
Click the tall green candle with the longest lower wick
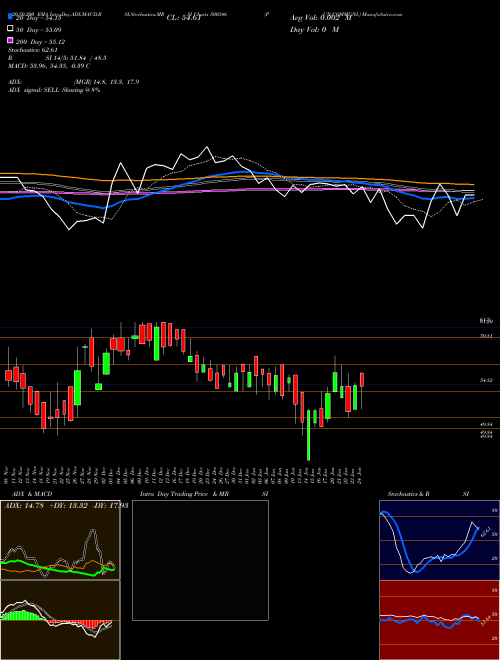click(x=309, y=435)
